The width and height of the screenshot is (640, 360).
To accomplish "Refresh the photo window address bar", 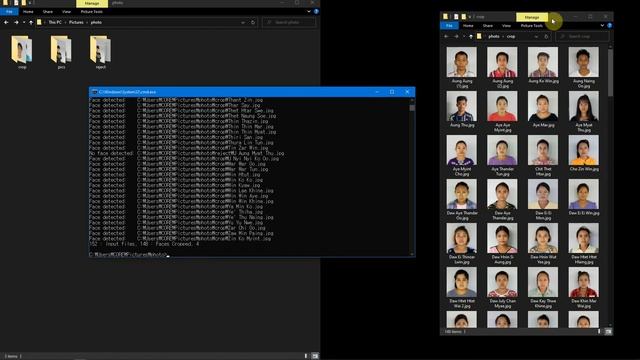I will [253, 22].
